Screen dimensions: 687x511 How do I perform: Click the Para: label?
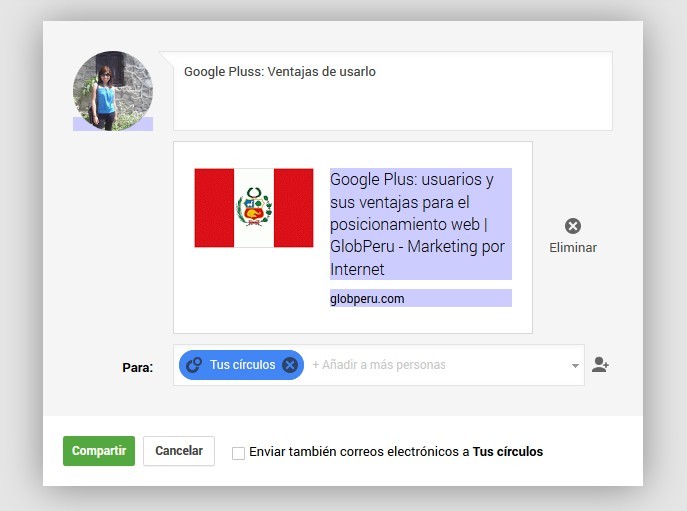138,367
